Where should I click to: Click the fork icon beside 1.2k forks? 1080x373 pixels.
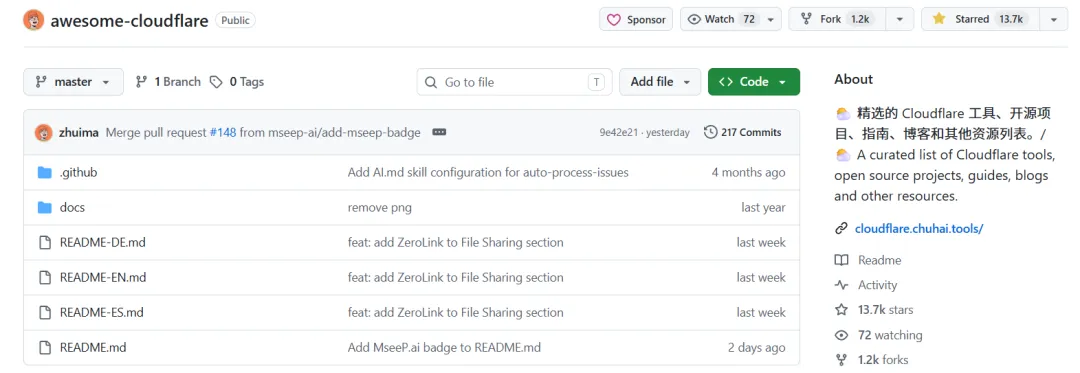pos(841,360)
